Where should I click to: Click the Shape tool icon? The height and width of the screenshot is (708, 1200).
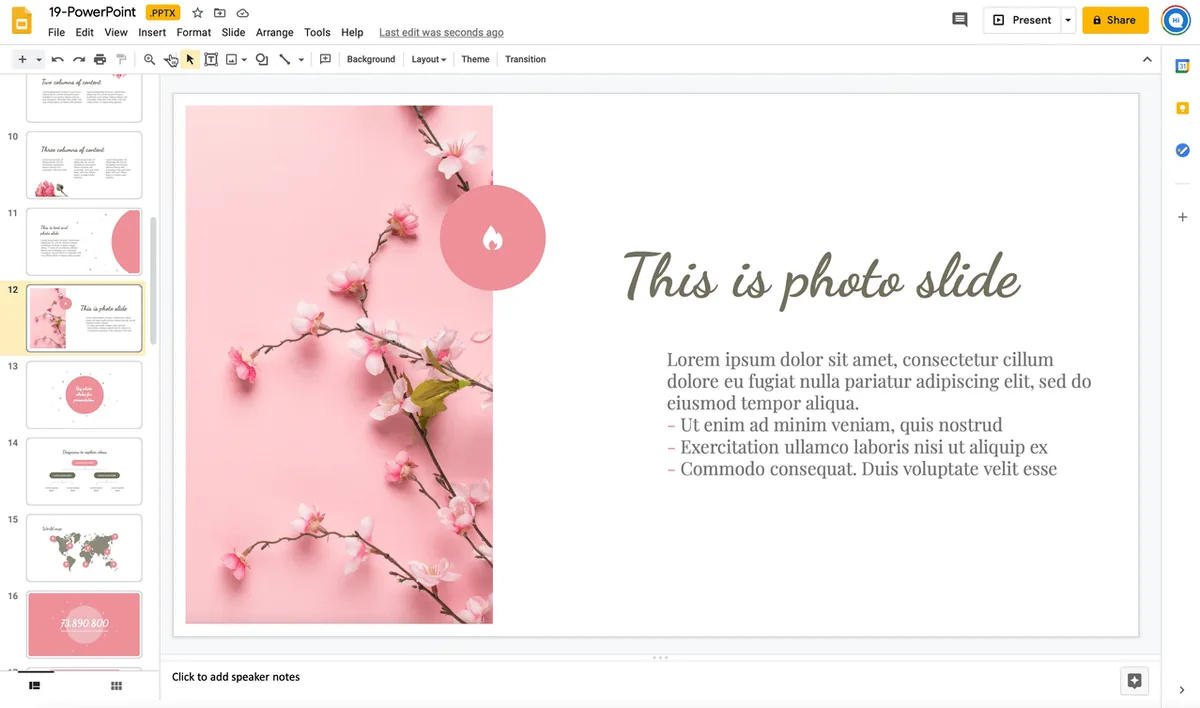262,60
